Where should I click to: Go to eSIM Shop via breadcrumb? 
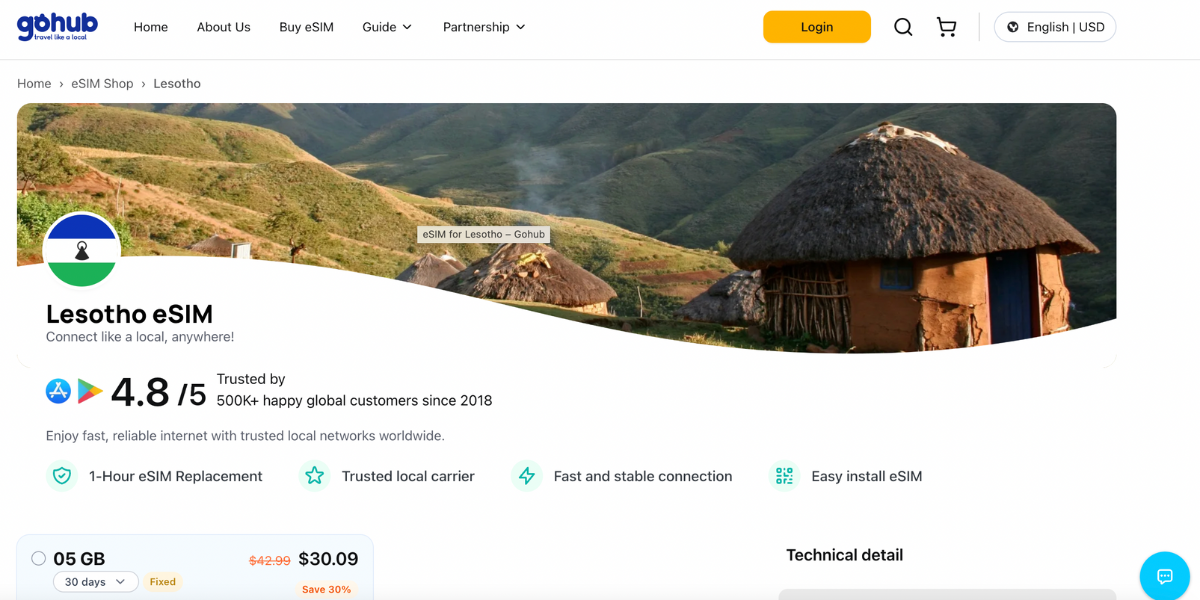(x=102, y=83)
